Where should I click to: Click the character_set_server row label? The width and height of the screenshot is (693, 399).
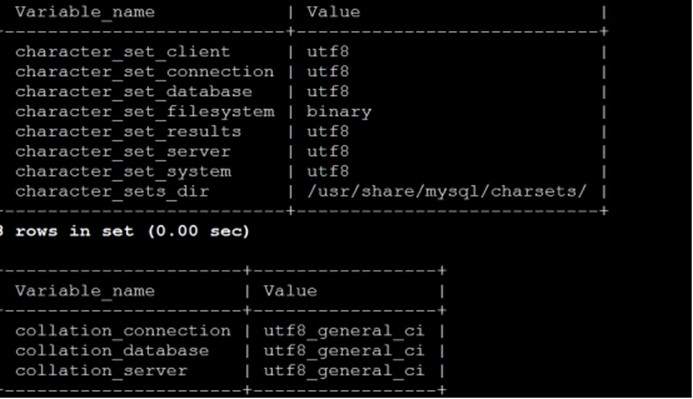point(122,152)
